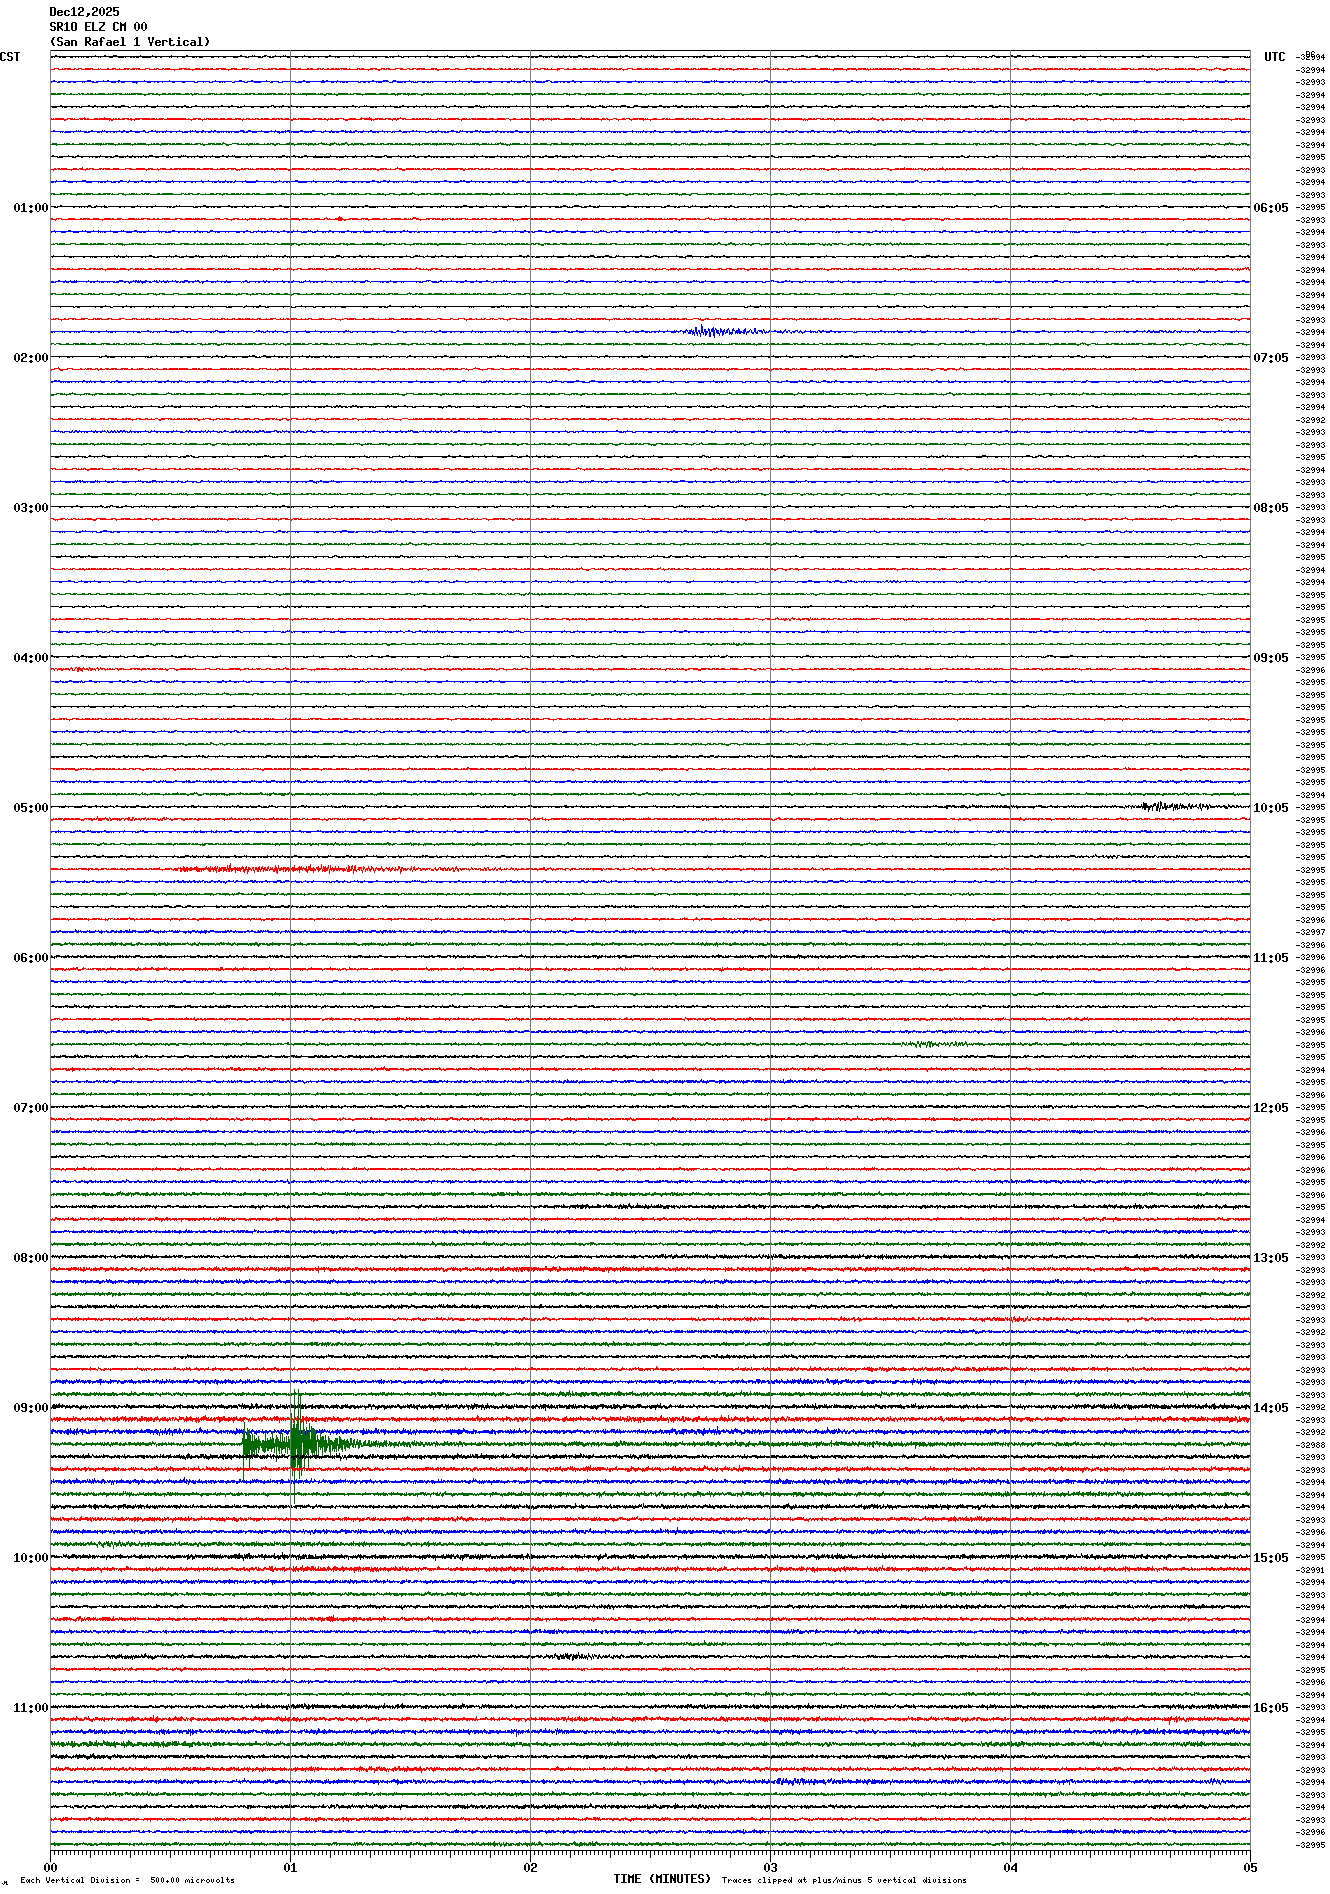Click the small blue signal burst before 02:00
This screenshot has height=1894, width=1330.
click(725, 331)
